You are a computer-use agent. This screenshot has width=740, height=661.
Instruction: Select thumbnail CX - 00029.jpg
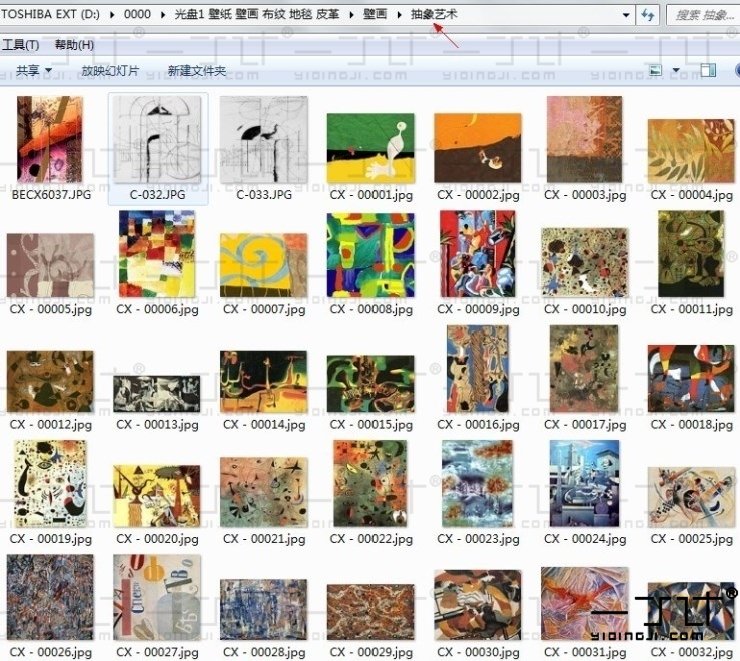(x=370, y=612)
